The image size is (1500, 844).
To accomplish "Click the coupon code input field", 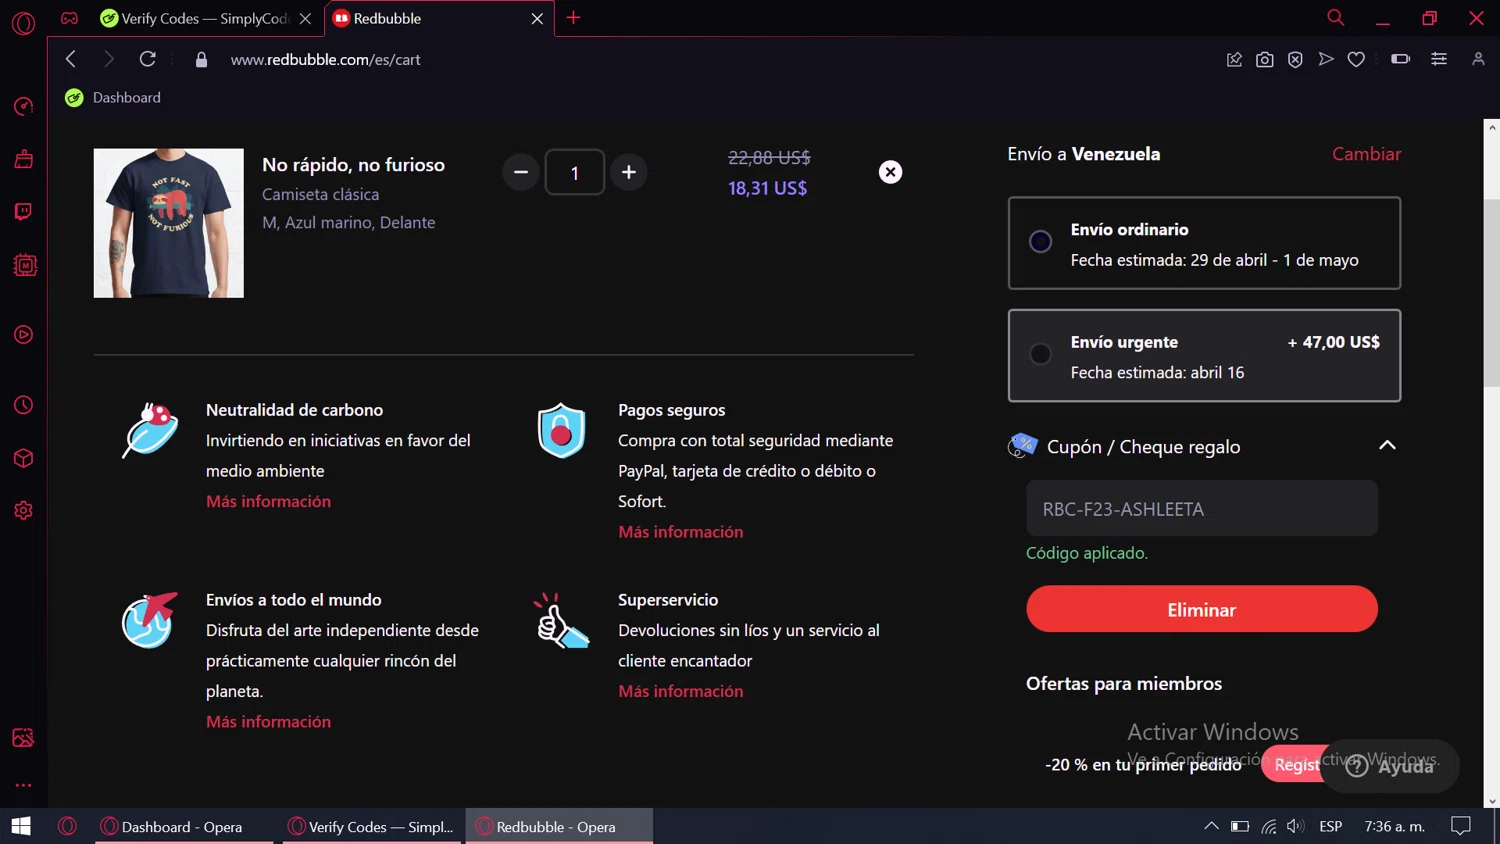I will click(x=1202, y=509).
